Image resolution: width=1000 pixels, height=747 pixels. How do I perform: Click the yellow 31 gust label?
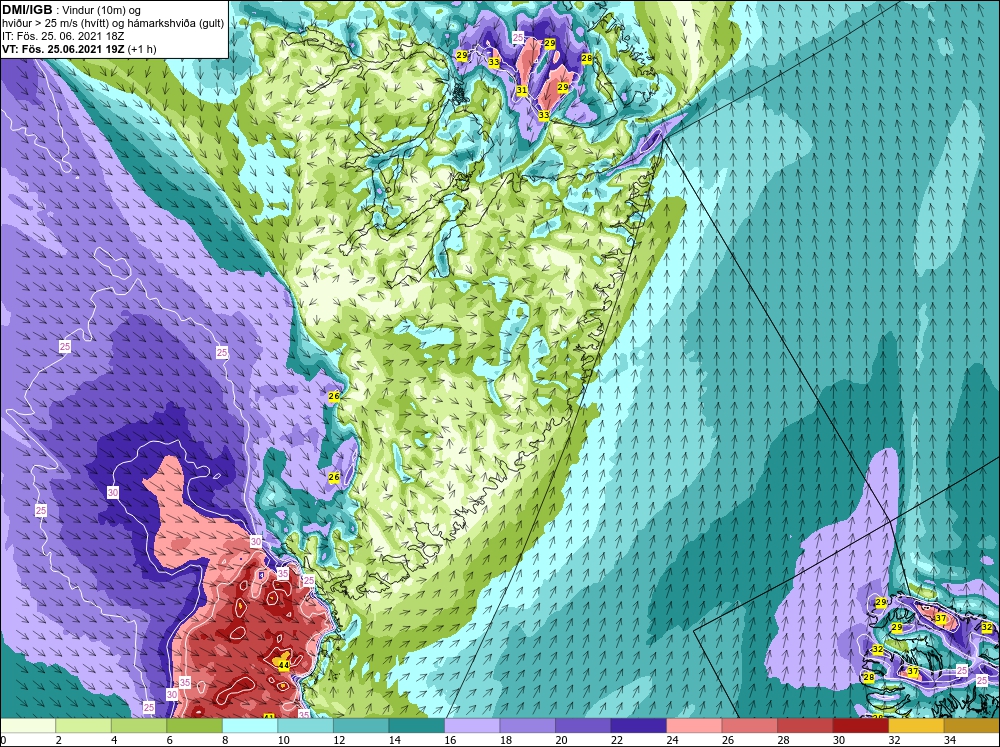[x=522, y=91]
